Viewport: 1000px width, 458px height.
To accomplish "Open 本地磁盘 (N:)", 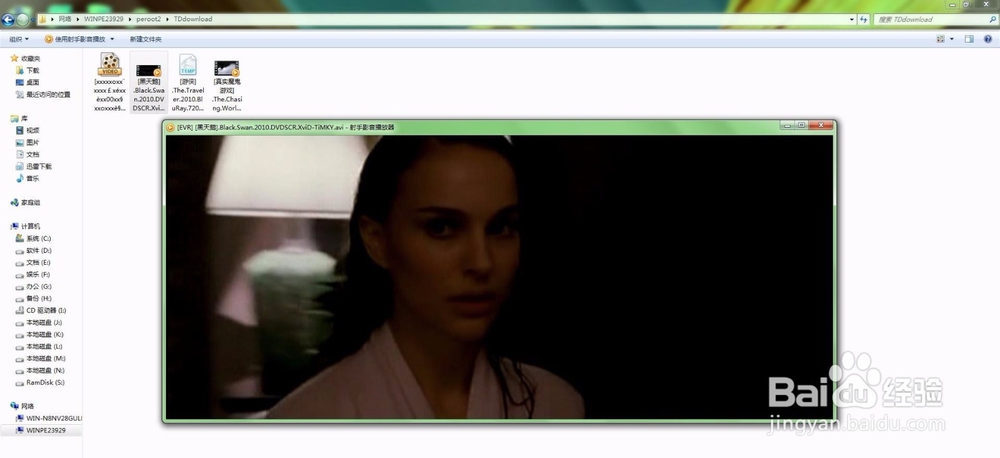I will point(40,371).
